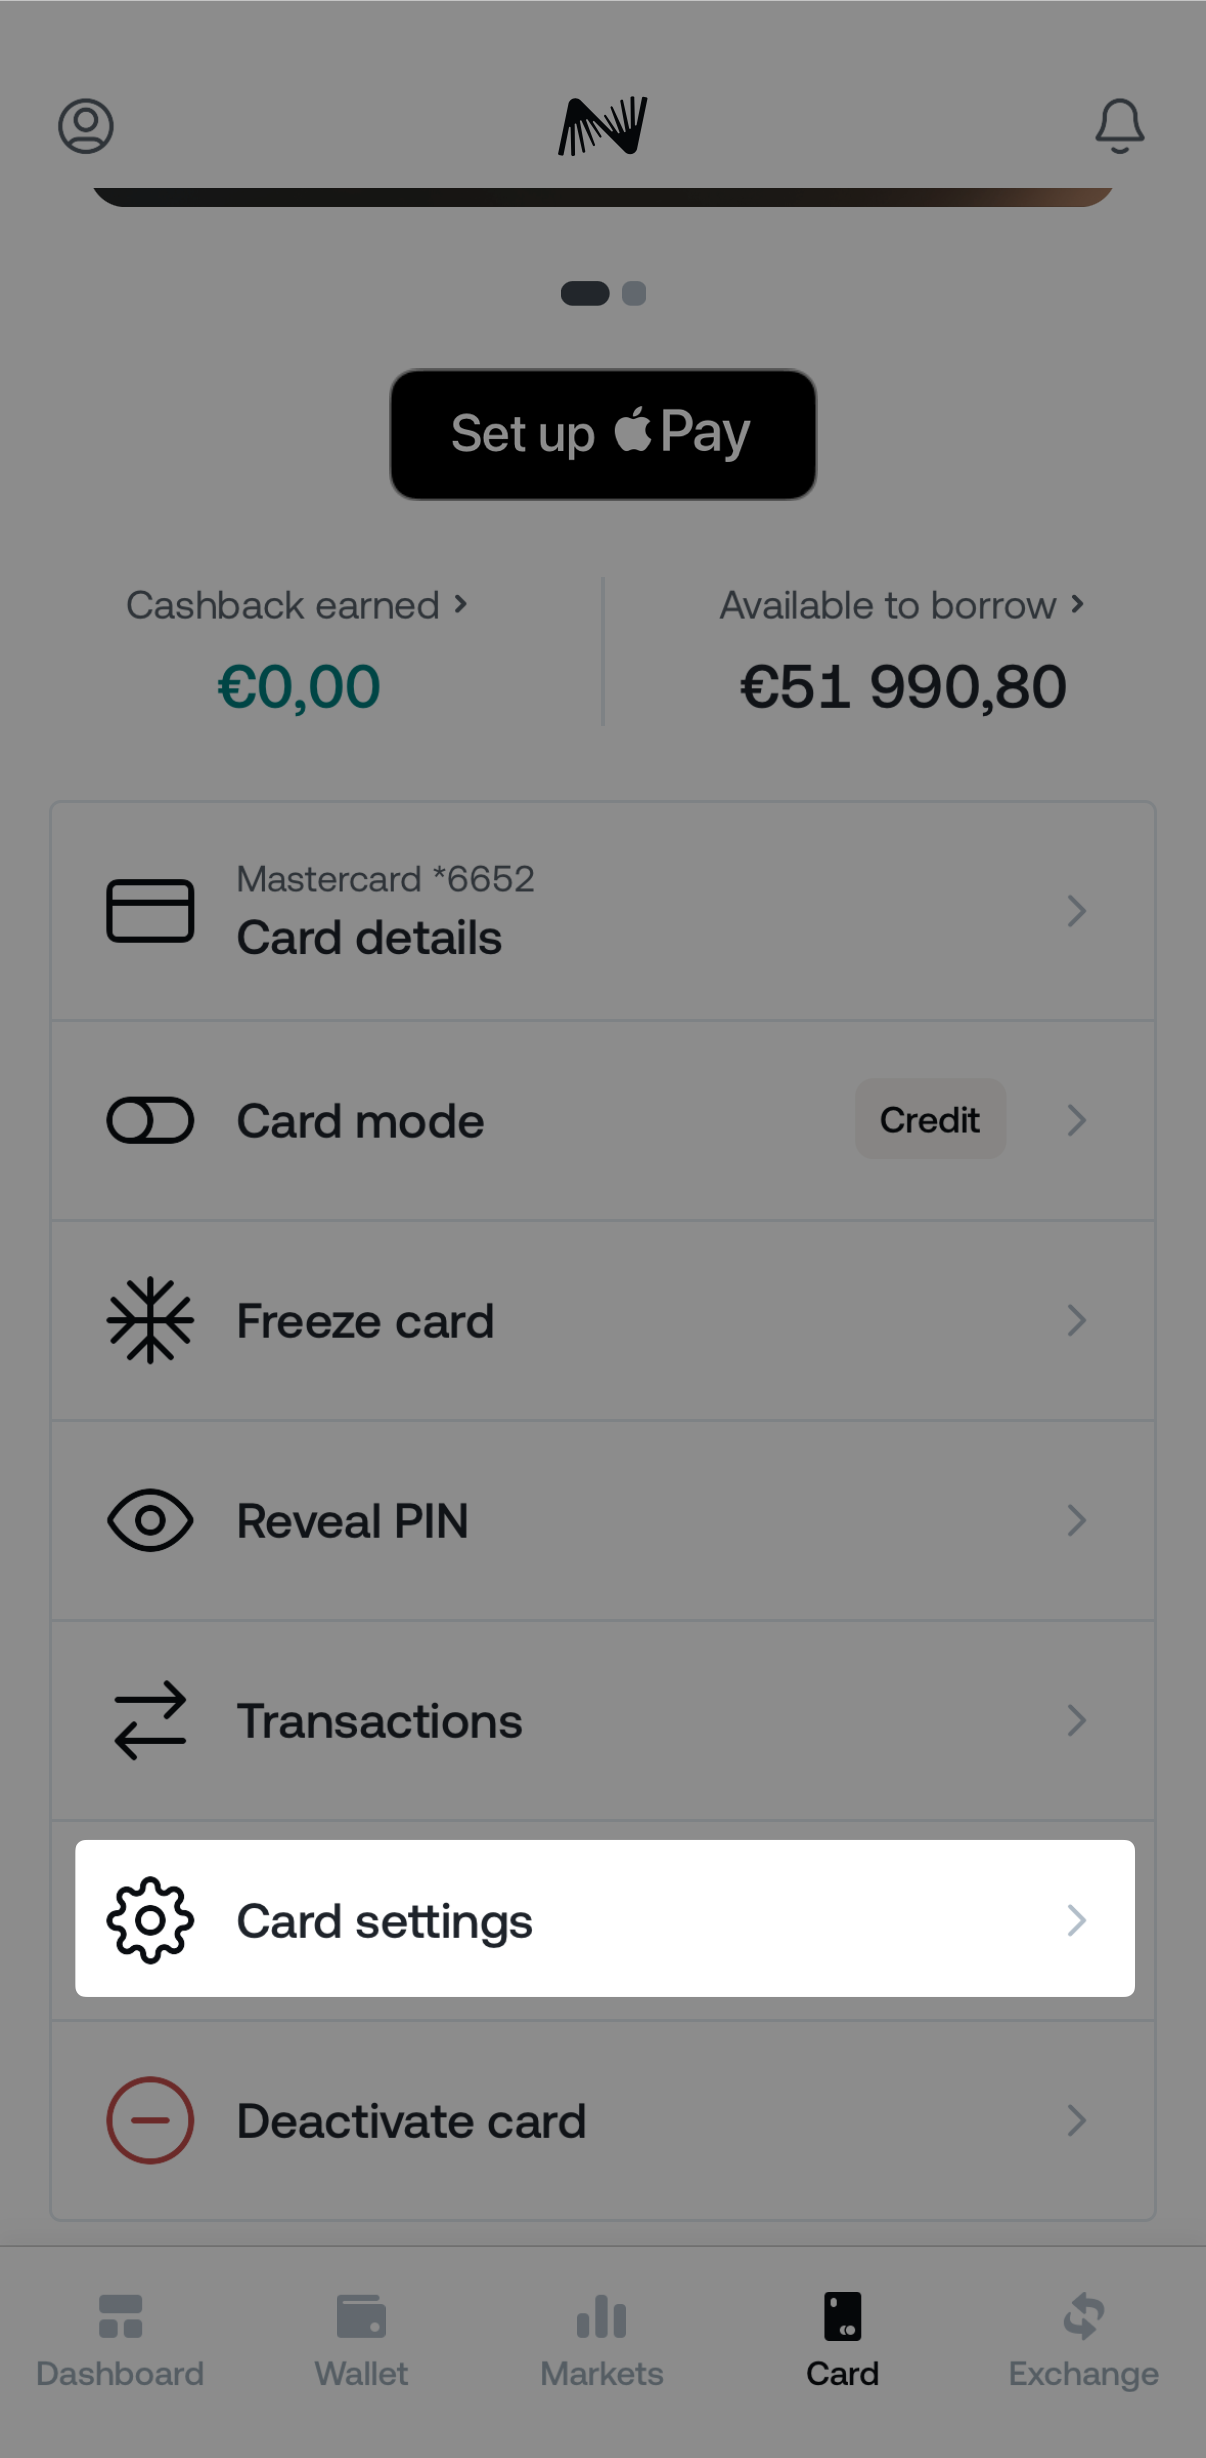Open the notifications bell
This screenshot has width=1206, height=2458.
[1119, 126]
